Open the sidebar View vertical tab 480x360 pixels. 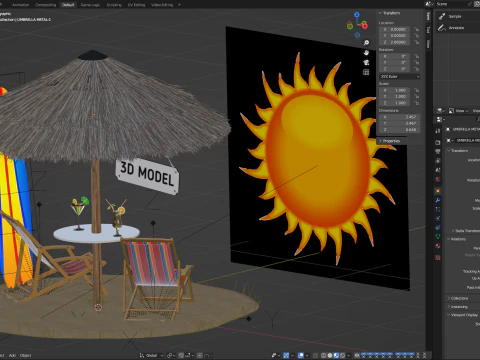pyautogui.click(x=428, y=44)
